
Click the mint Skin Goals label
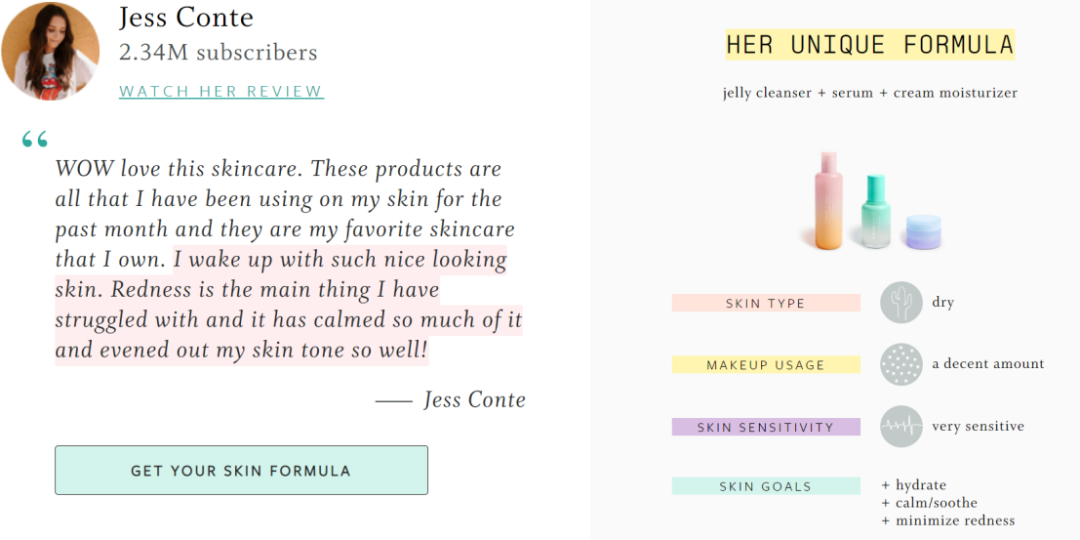tap(766, 486)
